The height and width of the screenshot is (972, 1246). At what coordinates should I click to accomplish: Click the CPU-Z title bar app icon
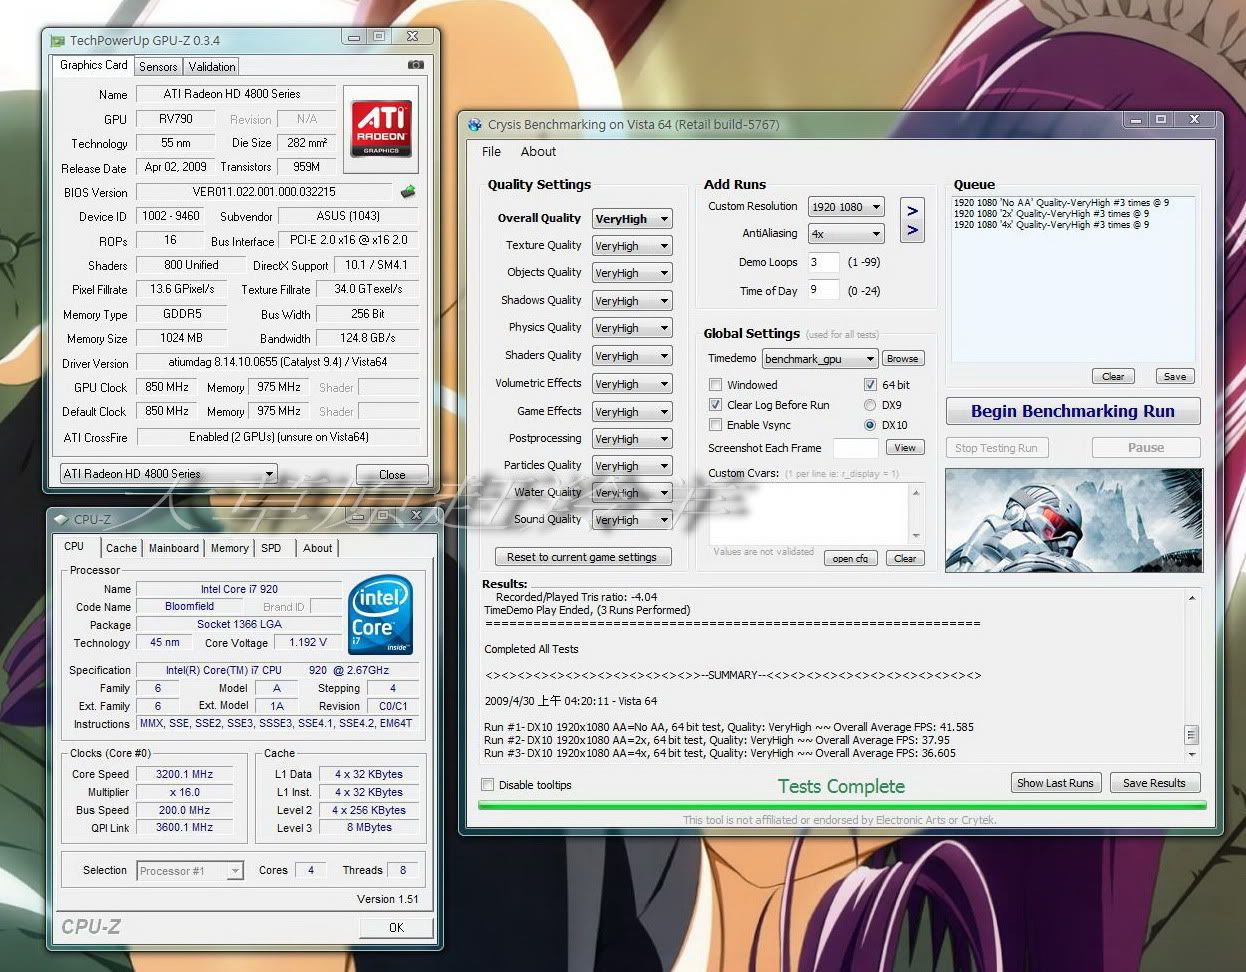point(62,519)
